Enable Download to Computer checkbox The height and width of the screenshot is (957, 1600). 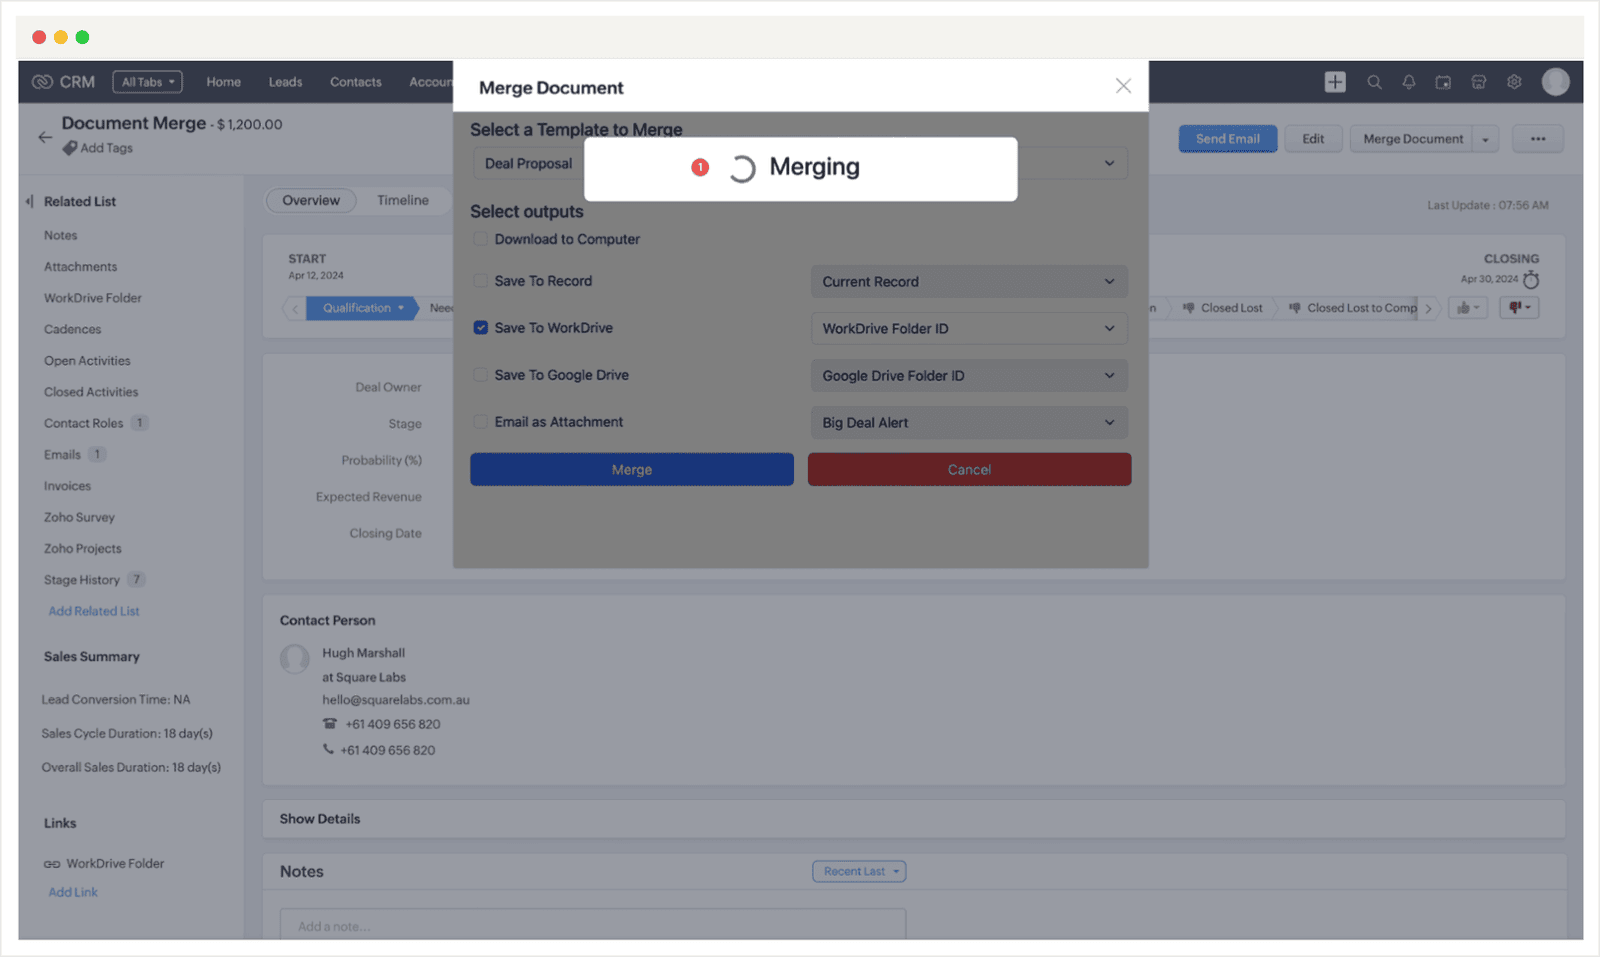(481, 239)
